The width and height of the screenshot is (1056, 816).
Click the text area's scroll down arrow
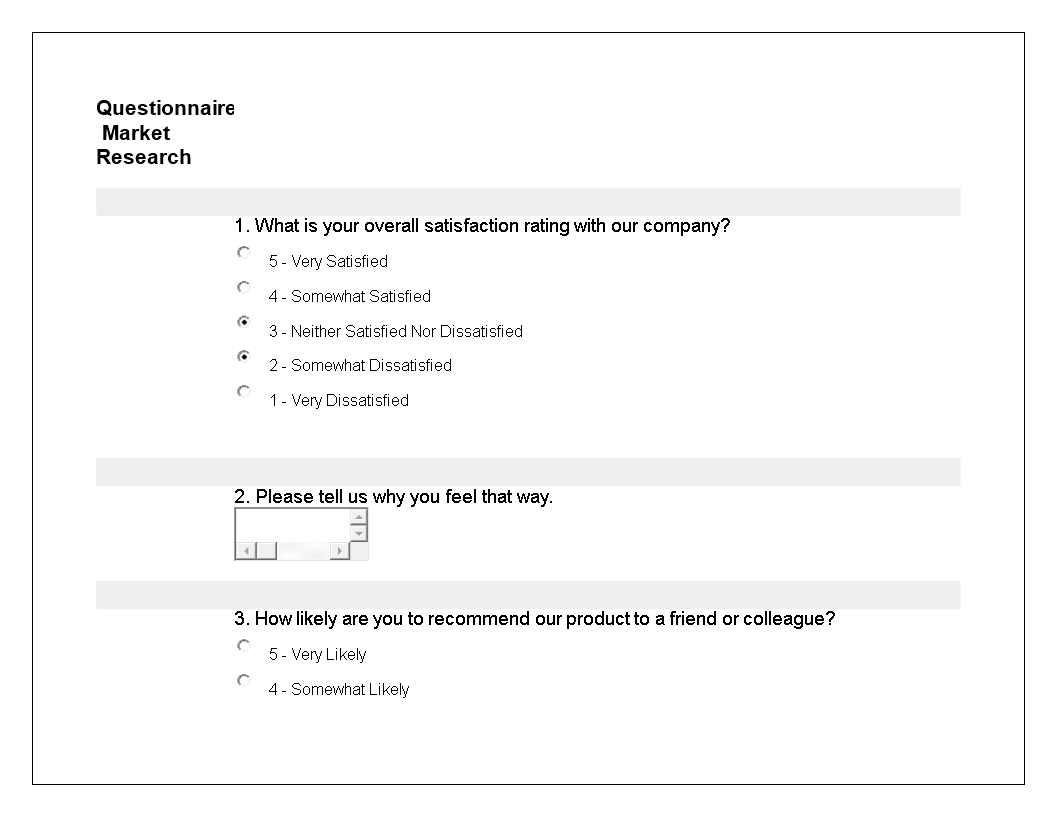point(359,533)
